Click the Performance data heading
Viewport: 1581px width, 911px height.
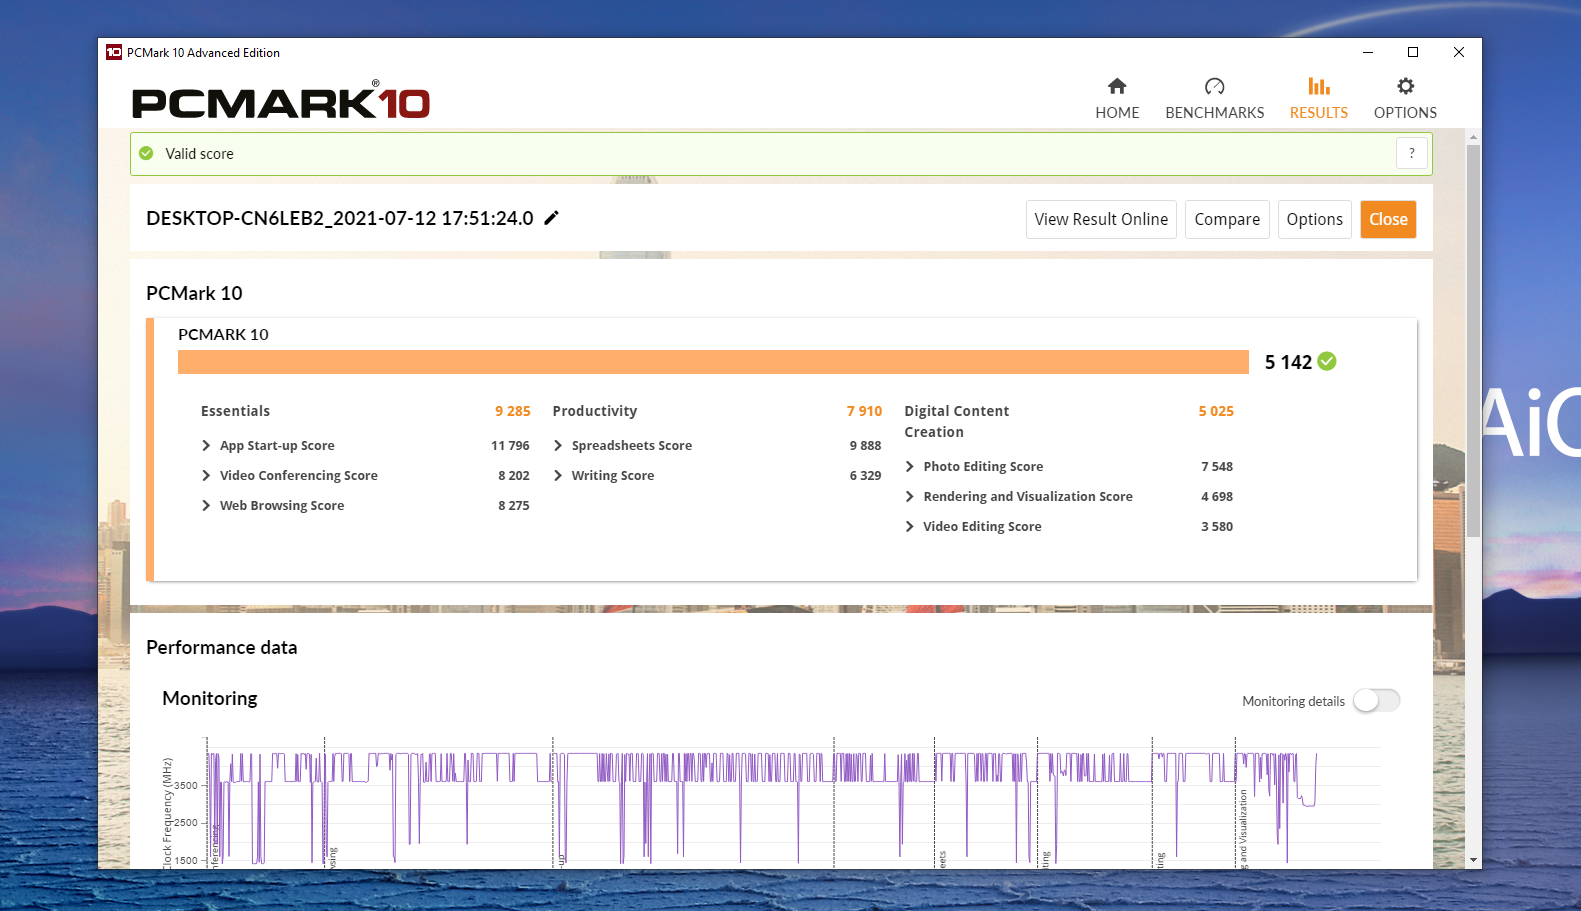(222, 647)
